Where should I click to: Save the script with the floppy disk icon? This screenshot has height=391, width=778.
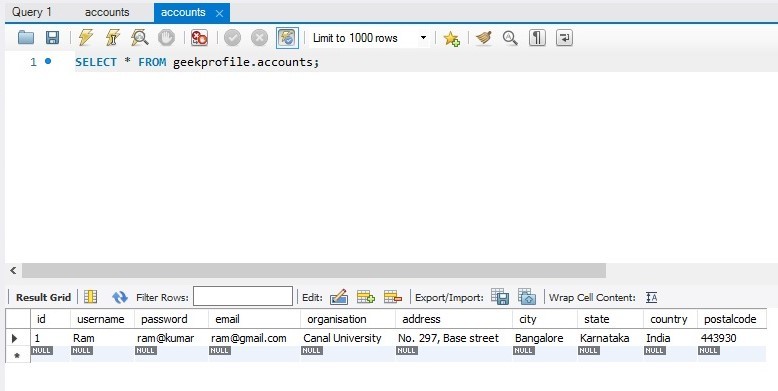click(52, 38)
